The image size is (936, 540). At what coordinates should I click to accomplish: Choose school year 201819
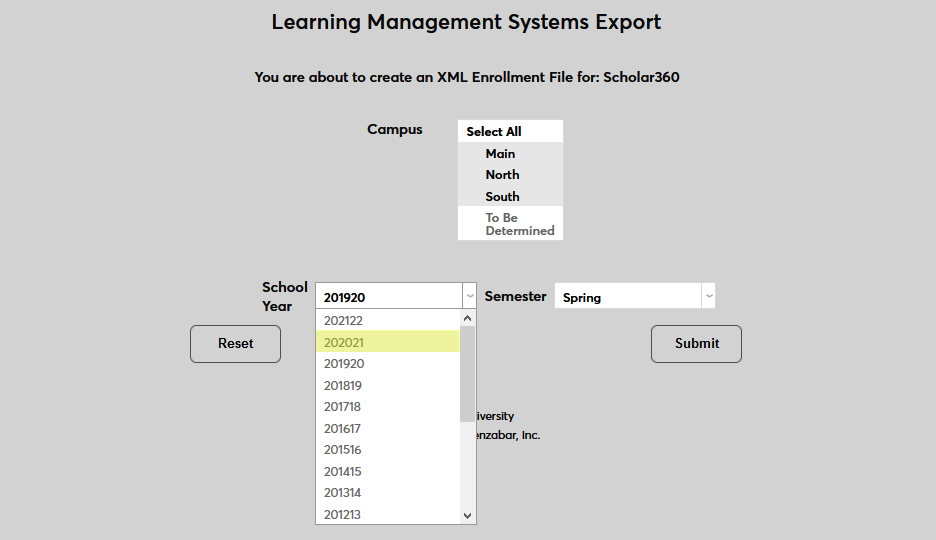pos(388,385)
